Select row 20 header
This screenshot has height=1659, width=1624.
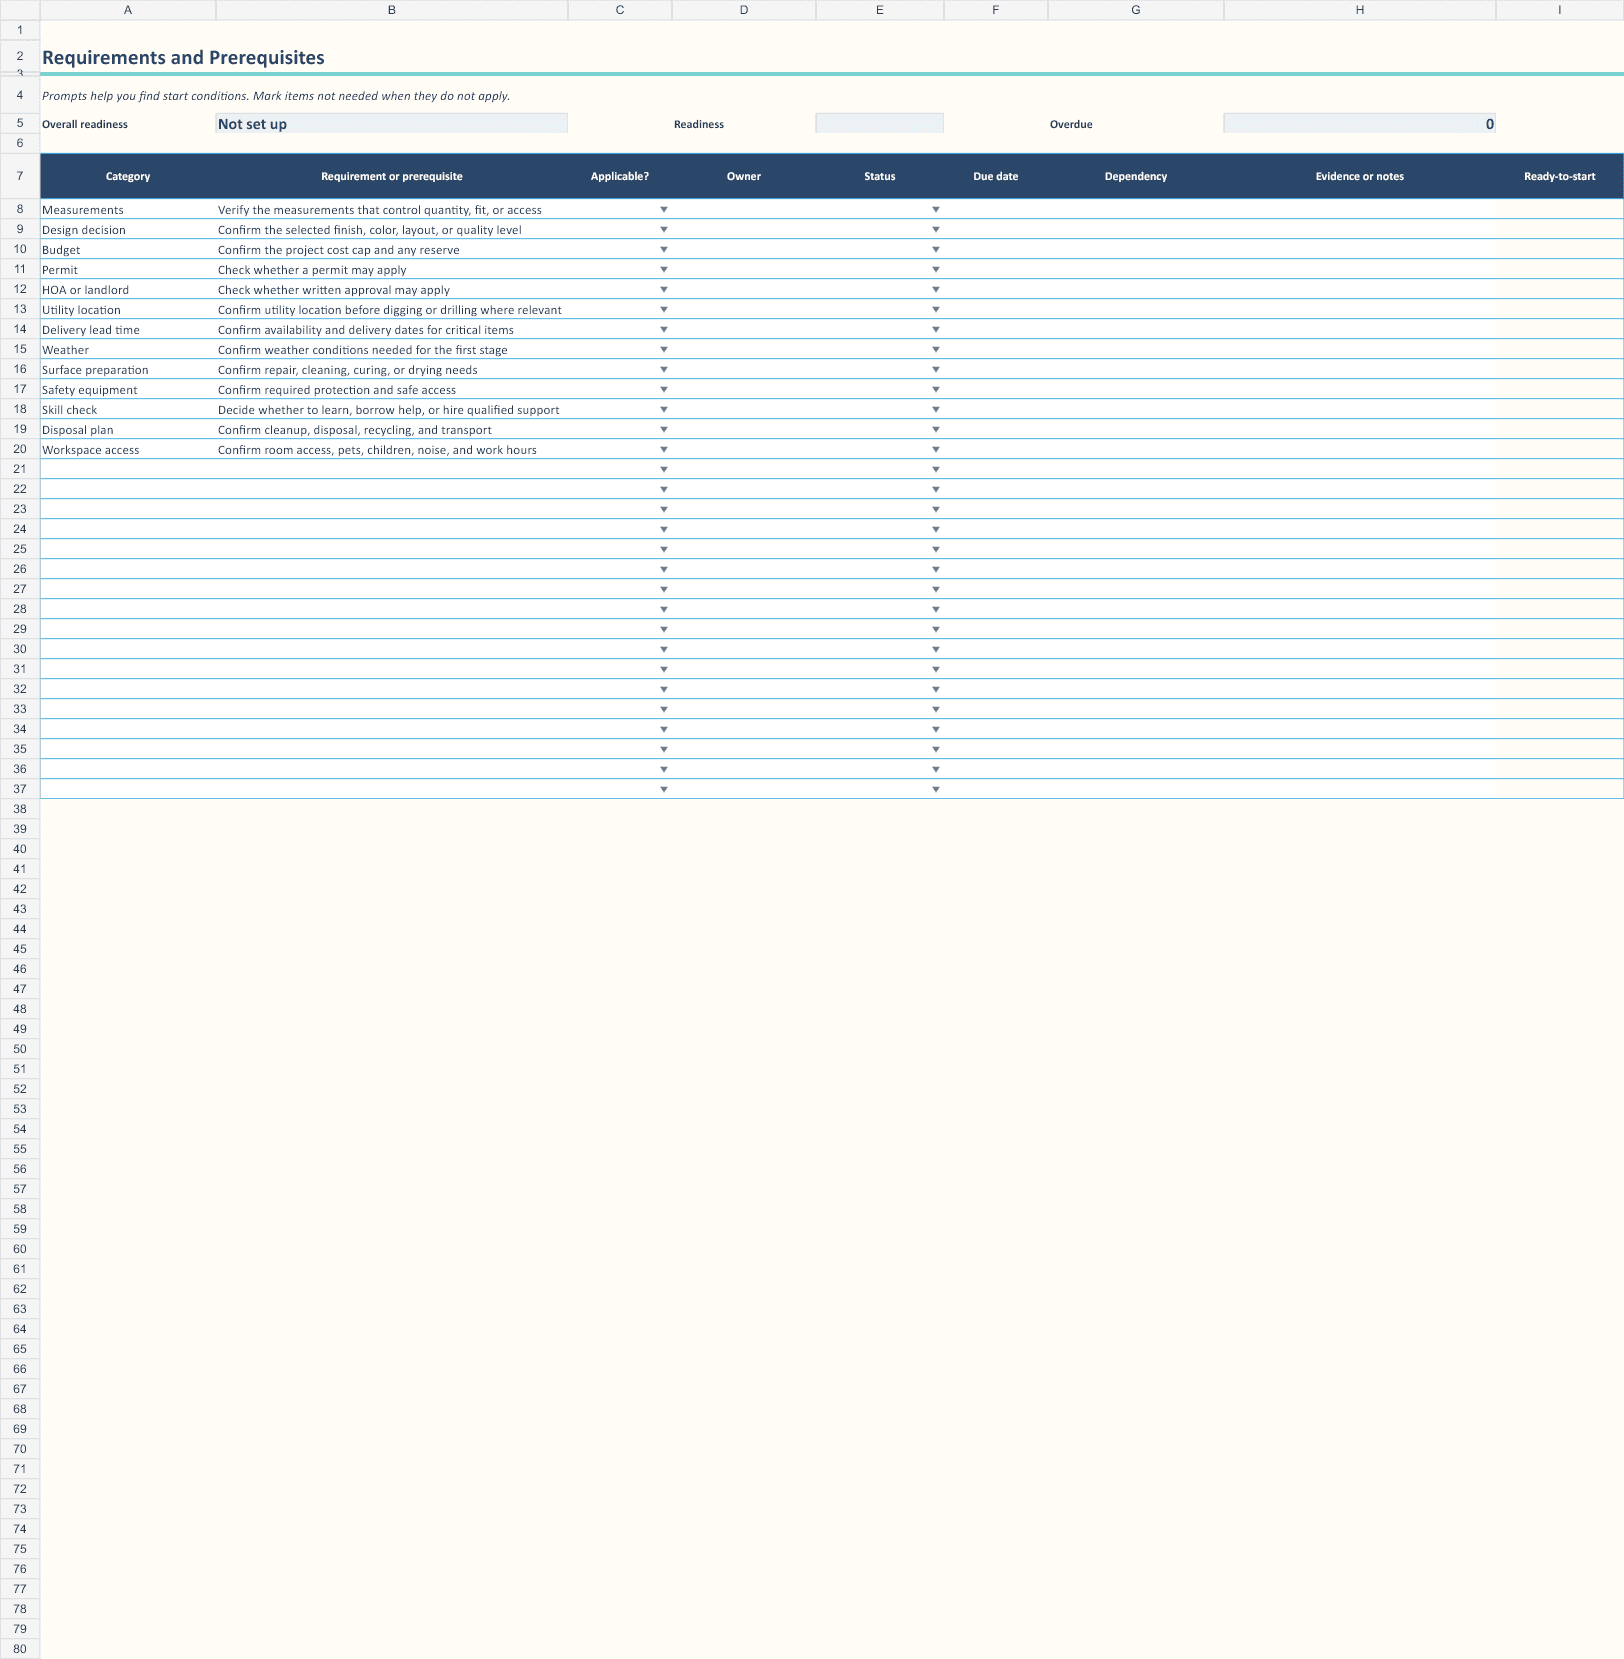click(x=20, y=449)
